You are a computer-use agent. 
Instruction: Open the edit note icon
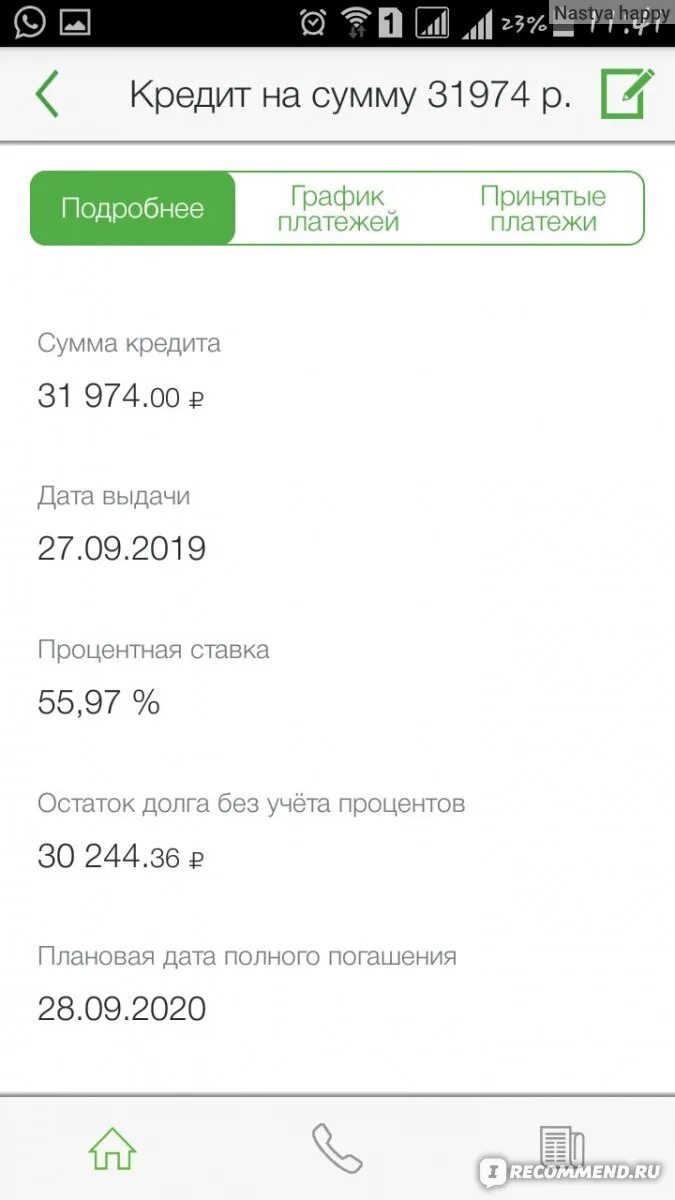coord(628,93)
